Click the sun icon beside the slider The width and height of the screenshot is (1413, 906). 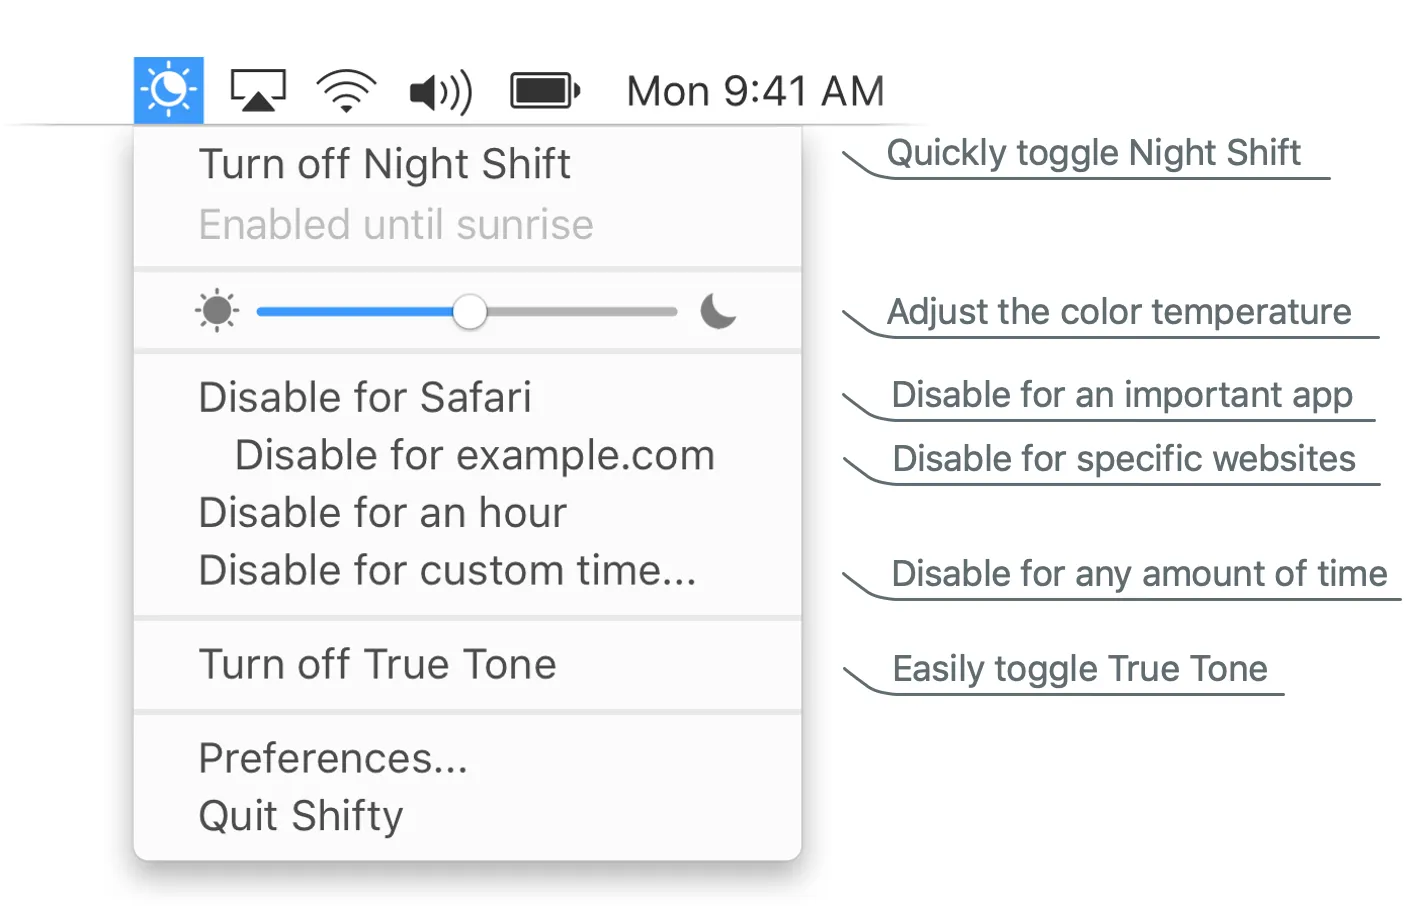[x=216, y=311]
